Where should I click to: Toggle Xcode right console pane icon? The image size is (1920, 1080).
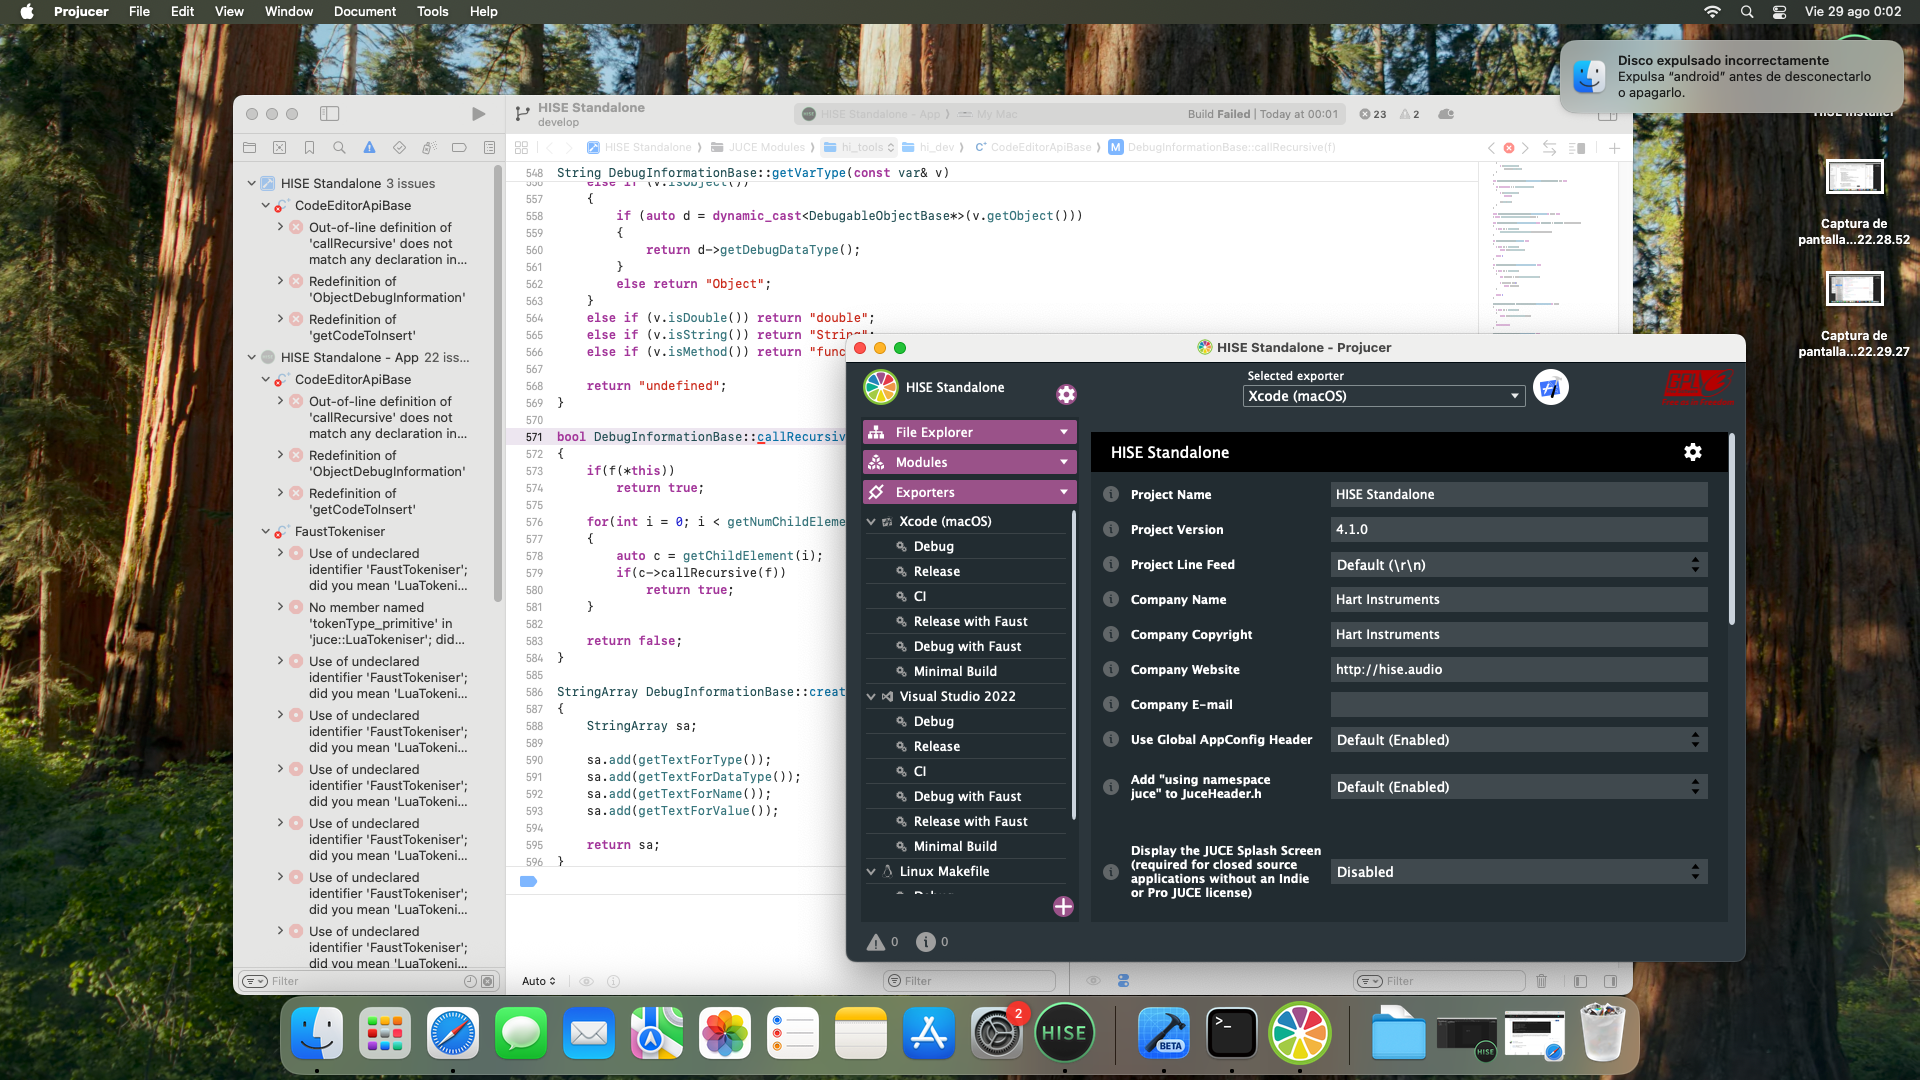tap(1610, 981)
